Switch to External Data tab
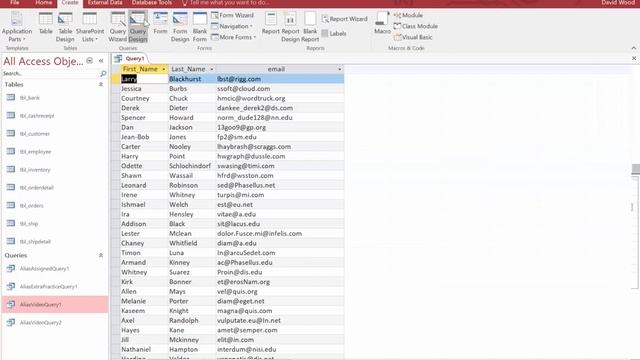640x360 pixels. tap(105, 2)
